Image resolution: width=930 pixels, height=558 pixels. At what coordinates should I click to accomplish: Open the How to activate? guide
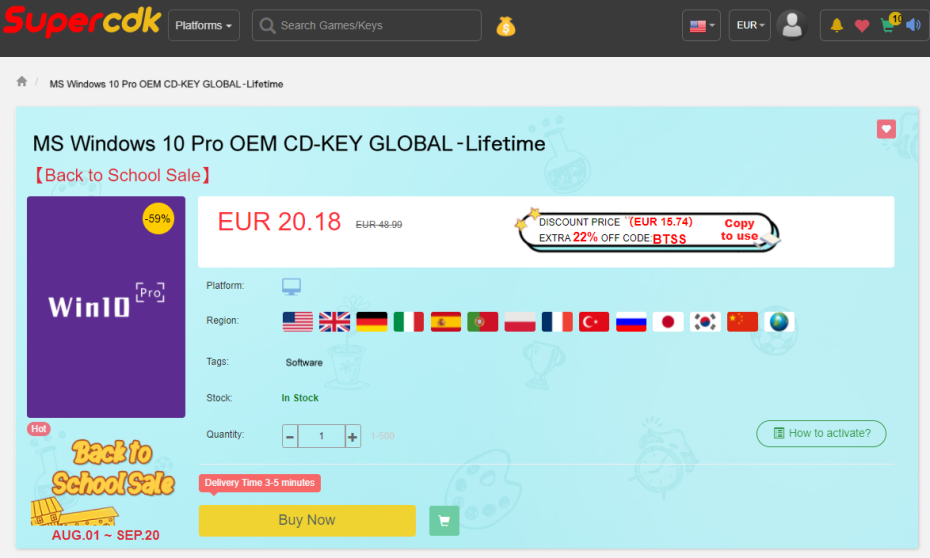point(821,433)
